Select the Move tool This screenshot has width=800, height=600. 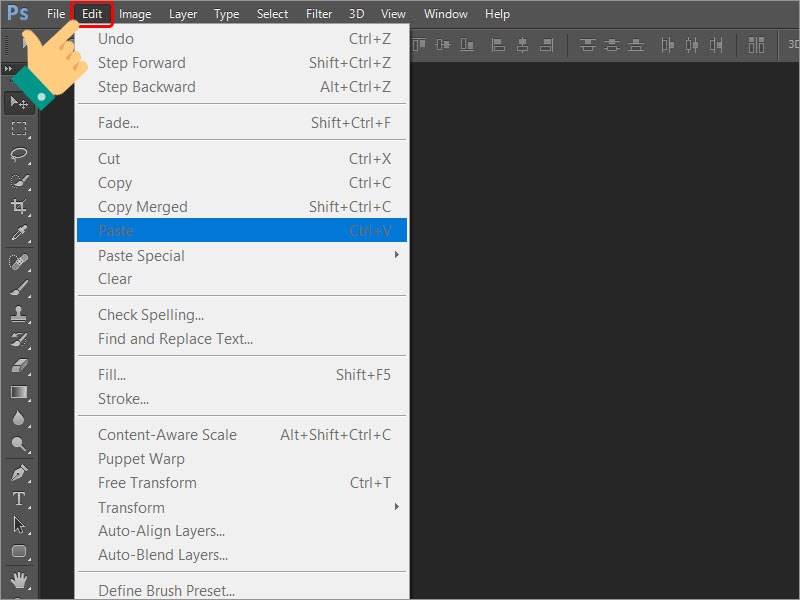(x=18, y=103)
